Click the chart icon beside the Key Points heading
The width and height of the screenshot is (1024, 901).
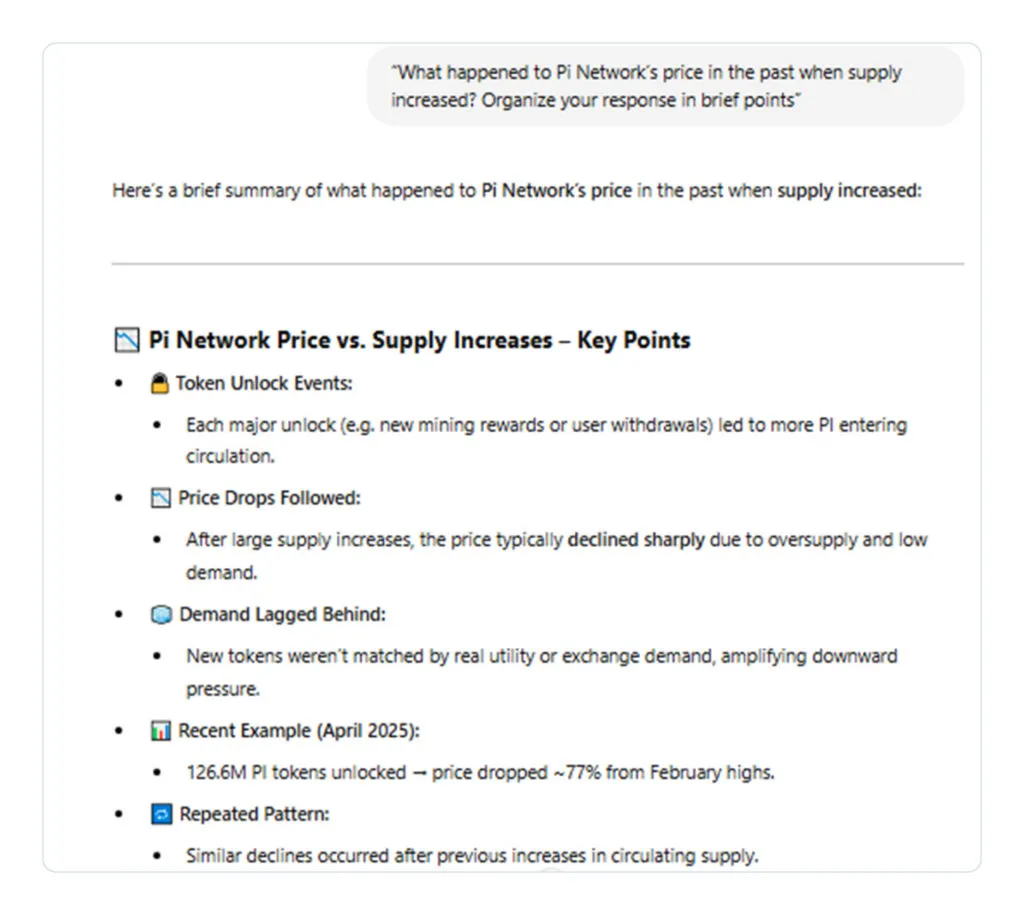coord(126,341)
